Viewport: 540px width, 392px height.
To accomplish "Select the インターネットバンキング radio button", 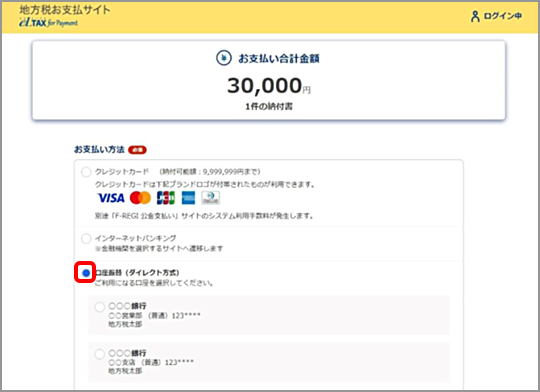I will coord(86,238).
